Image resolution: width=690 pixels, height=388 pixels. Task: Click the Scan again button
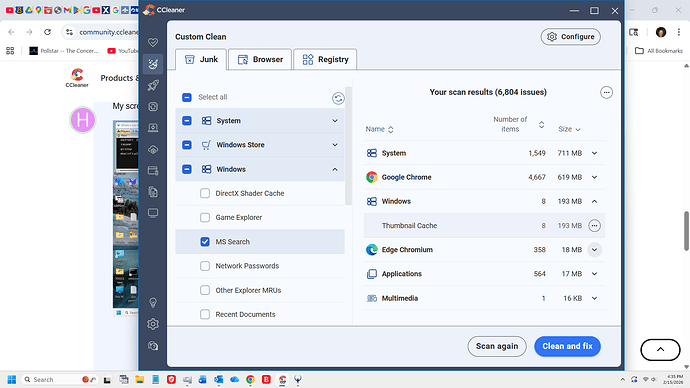[497, 346]
